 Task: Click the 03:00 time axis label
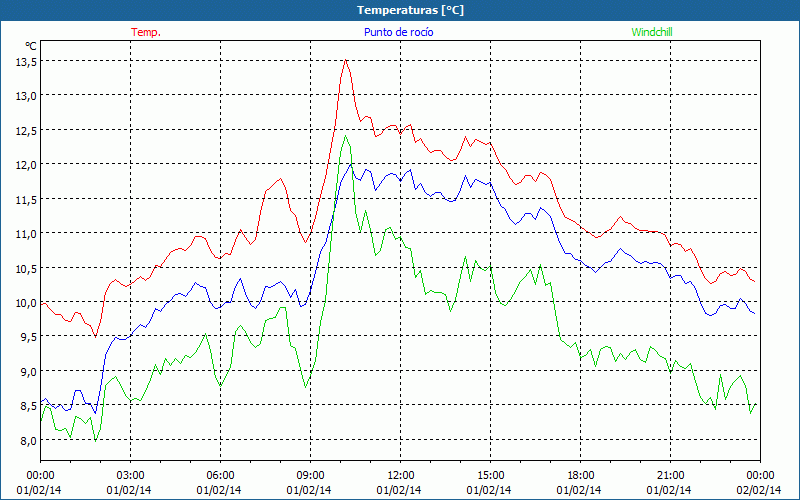(130, 475)
